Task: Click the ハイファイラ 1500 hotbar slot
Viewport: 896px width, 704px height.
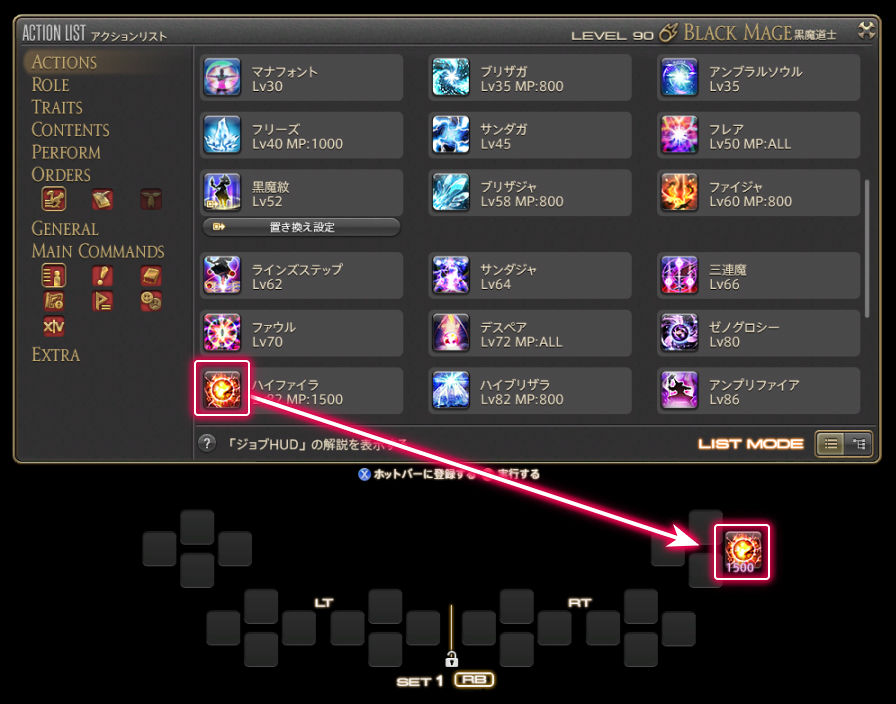Action: click(x=742, y=551)
